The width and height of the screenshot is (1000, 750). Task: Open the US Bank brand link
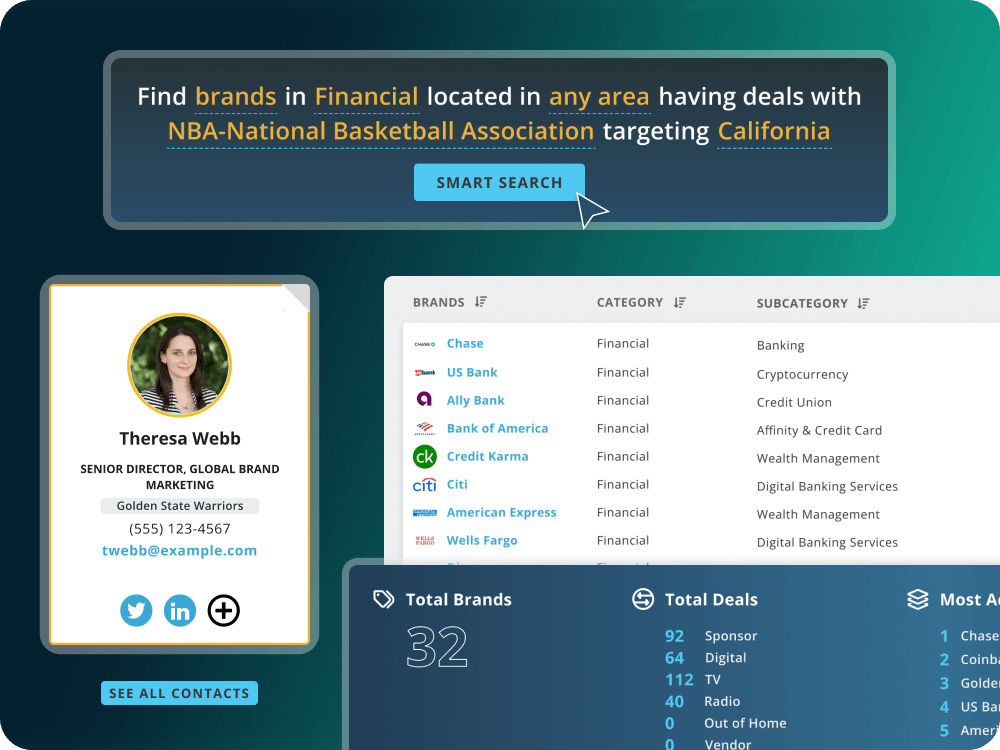pos(472,372)
